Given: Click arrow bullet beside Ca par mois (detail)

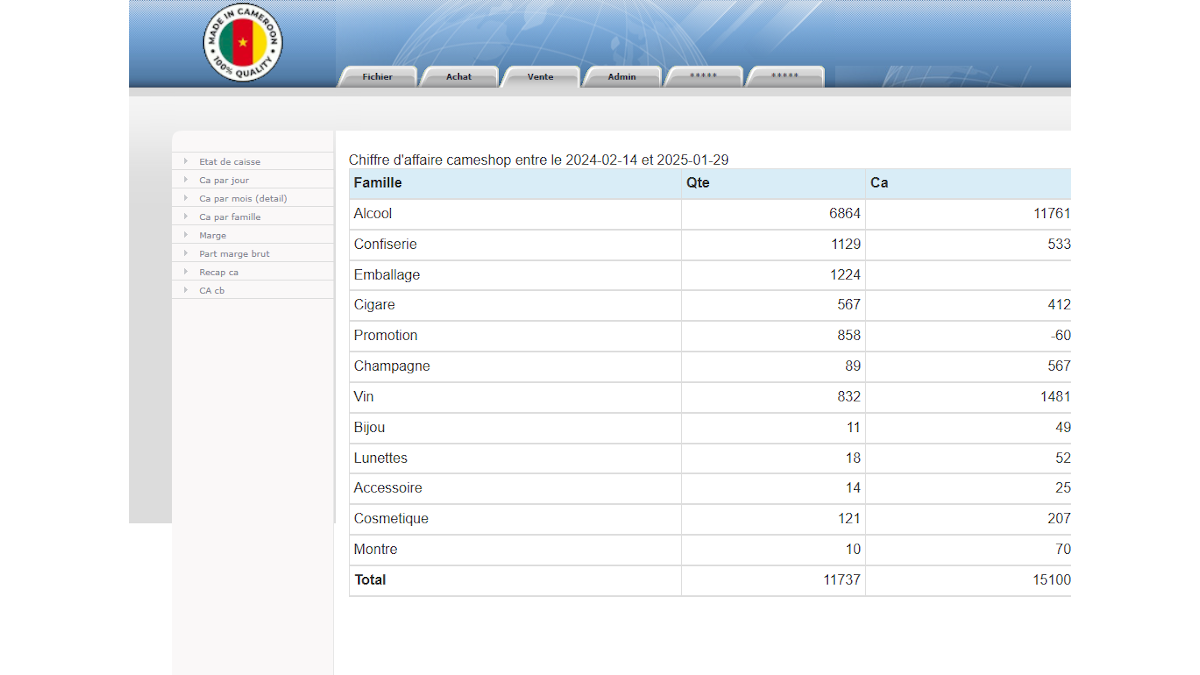Looking at the screenshot, I should point(185,198).
